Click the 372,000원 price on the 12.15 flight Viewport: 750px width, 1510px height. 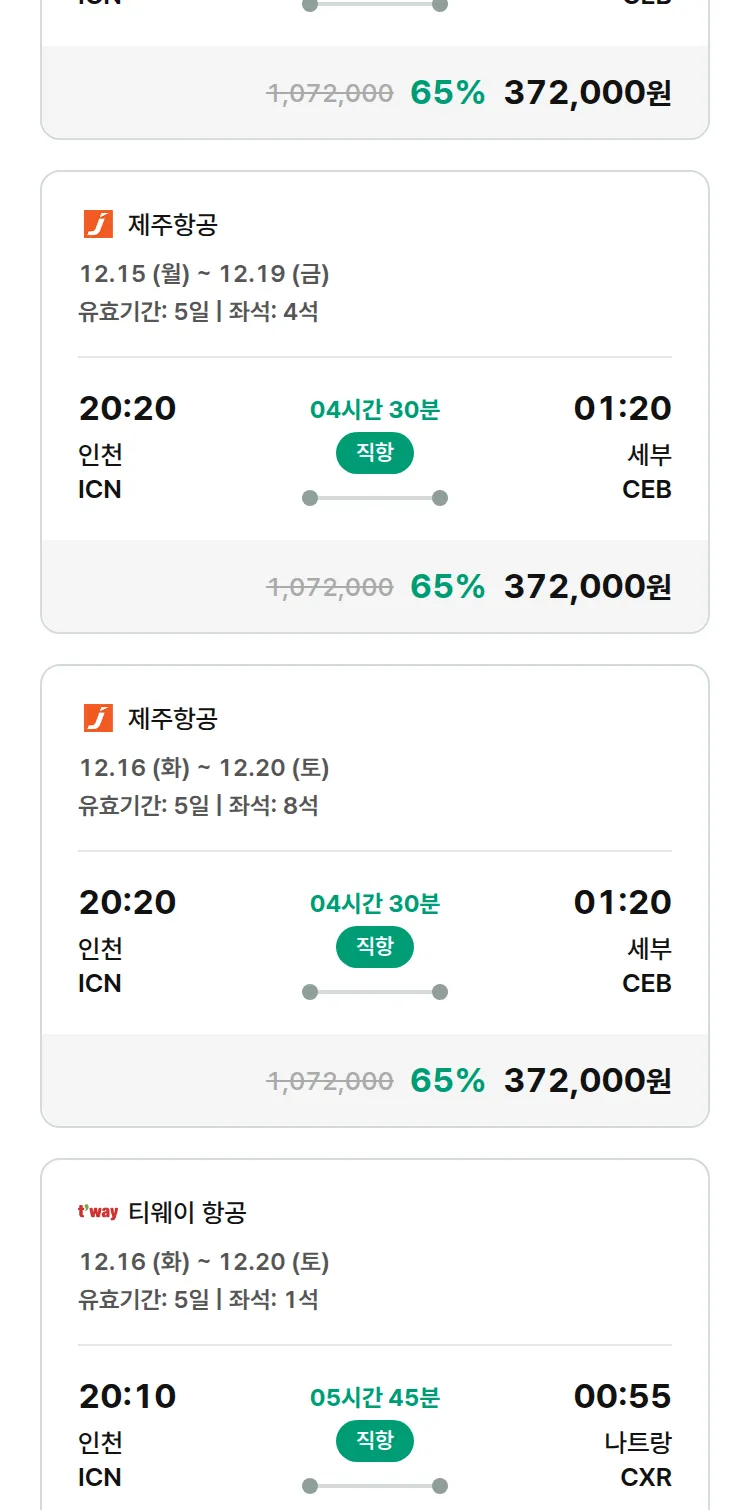coord(587,587)
